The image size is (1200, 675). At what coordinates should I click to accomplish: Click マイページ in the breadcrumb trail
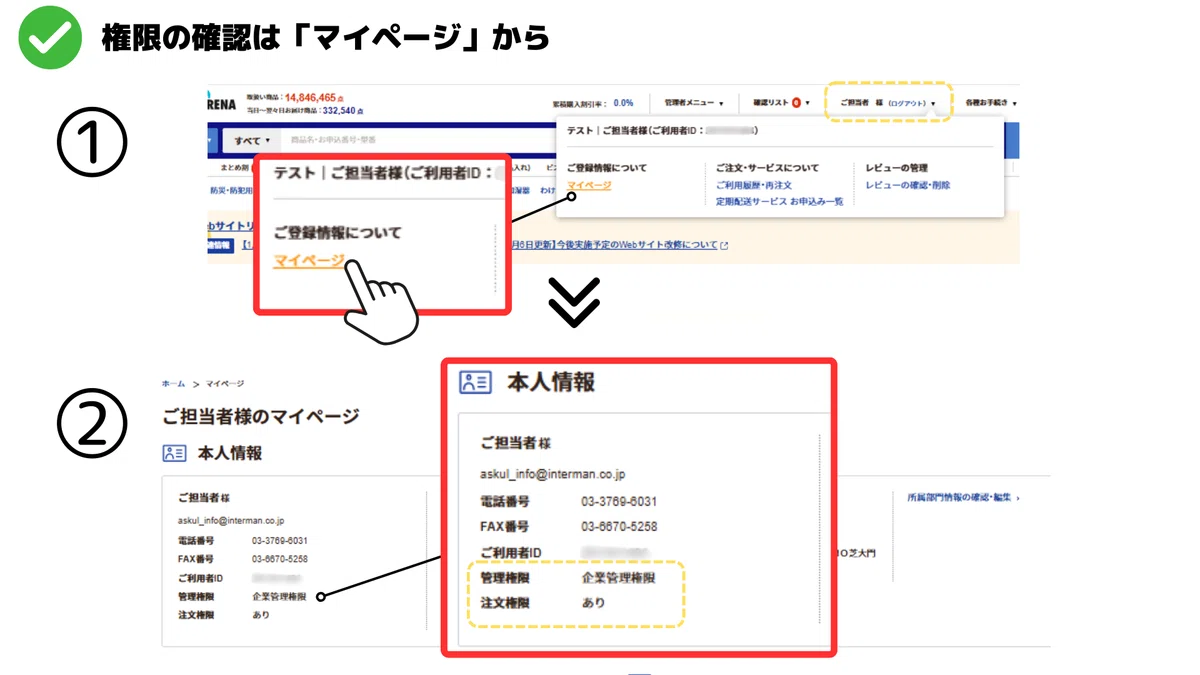[x=225, y=384]
